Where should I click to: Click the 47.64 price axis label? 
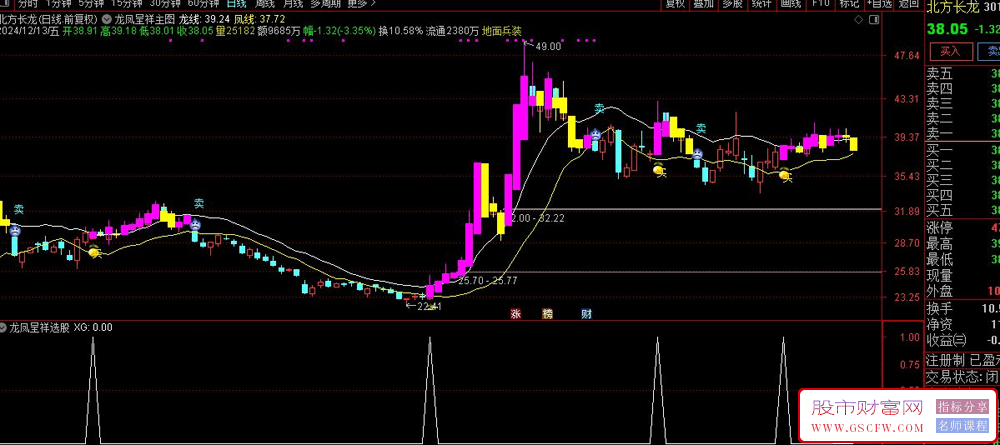click(906, 56)
